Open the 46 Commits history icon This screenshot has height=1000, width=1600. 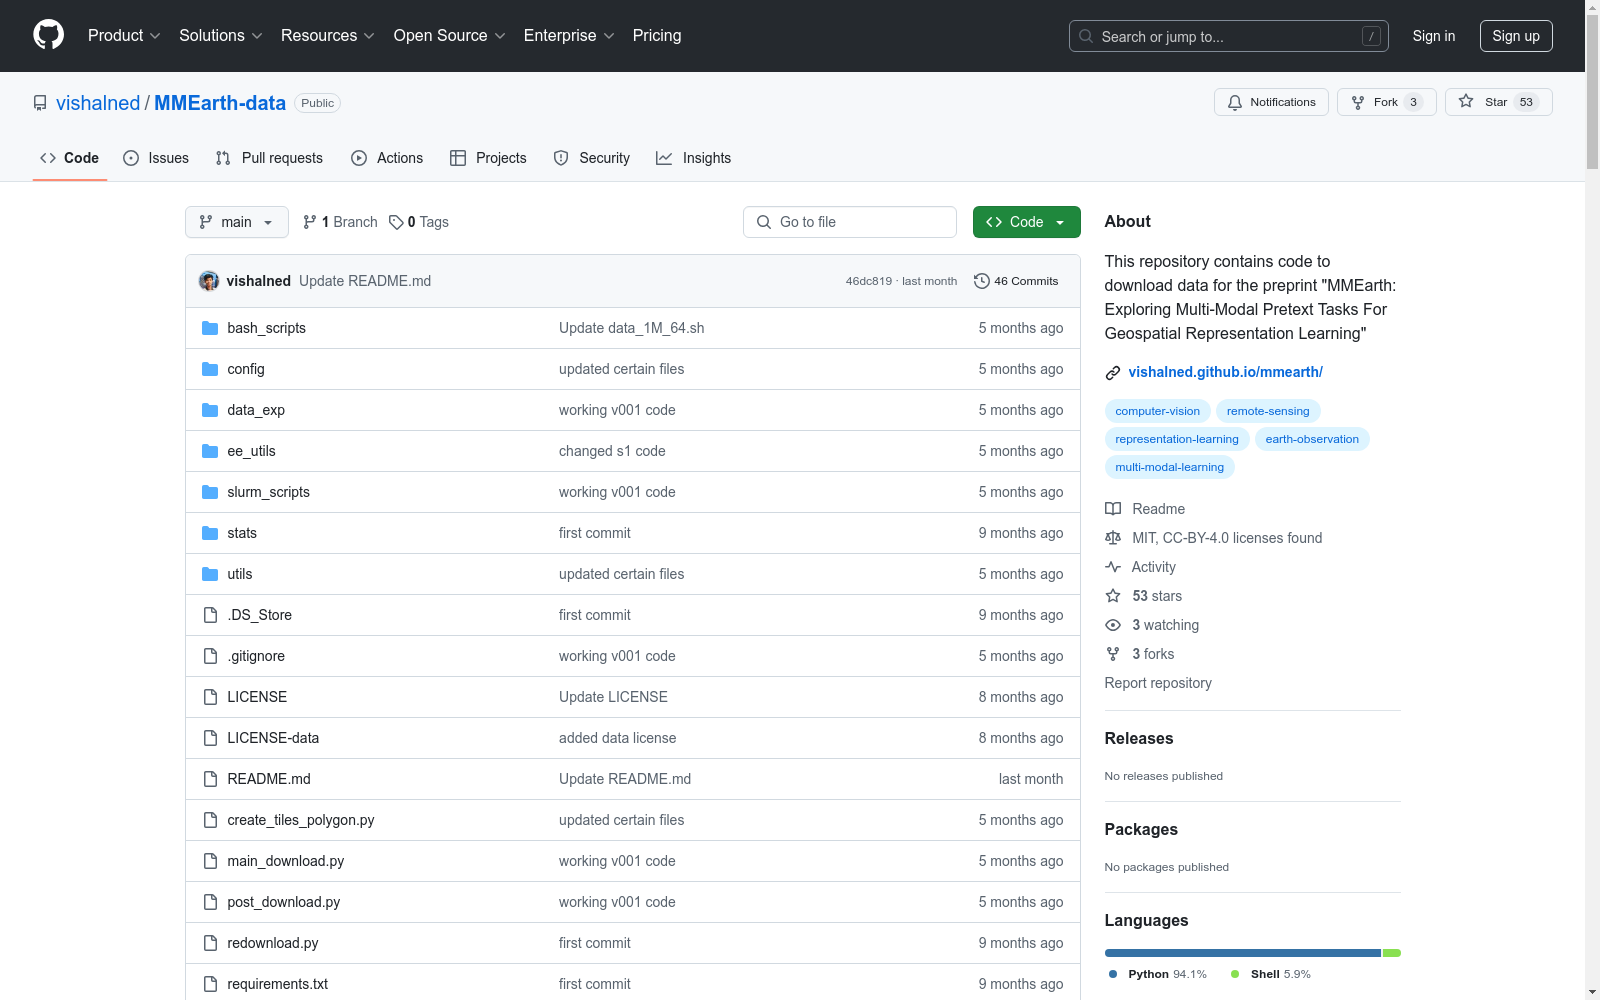click(x=982, y=281)
